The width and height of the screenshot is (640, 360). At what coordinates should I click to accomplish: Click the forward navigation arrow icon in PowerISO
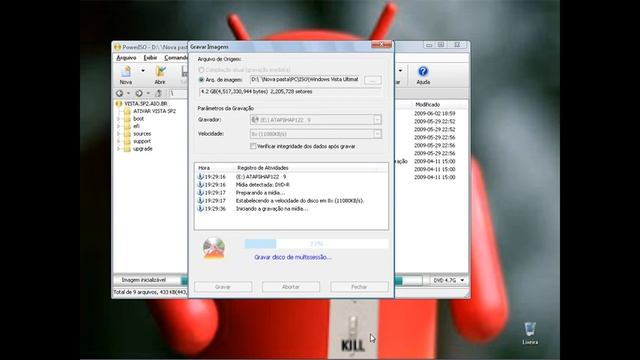(x=139, y=93)
